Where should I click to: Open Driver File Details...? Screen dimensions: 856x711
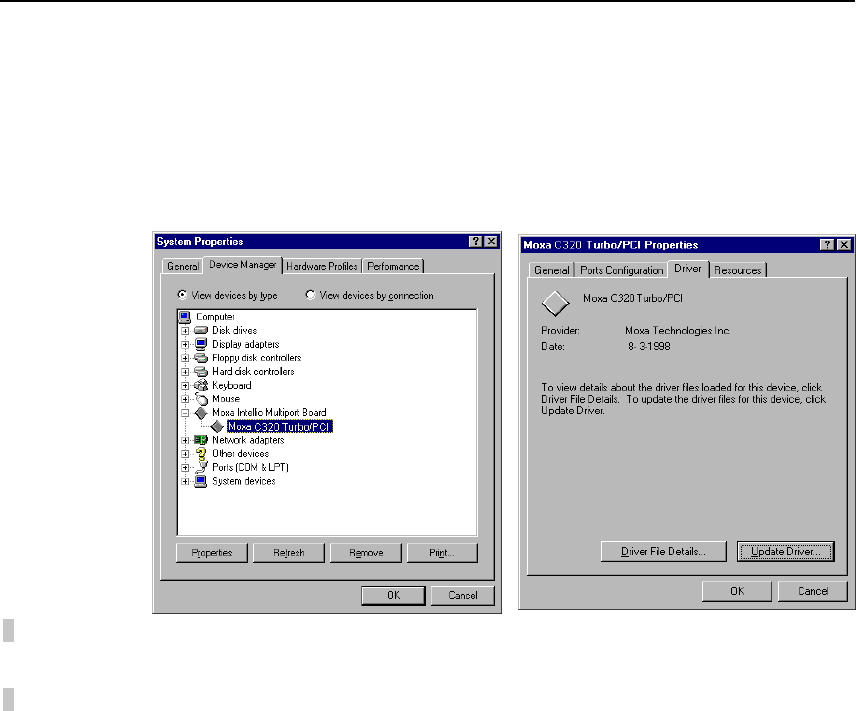tap(663, 552)
